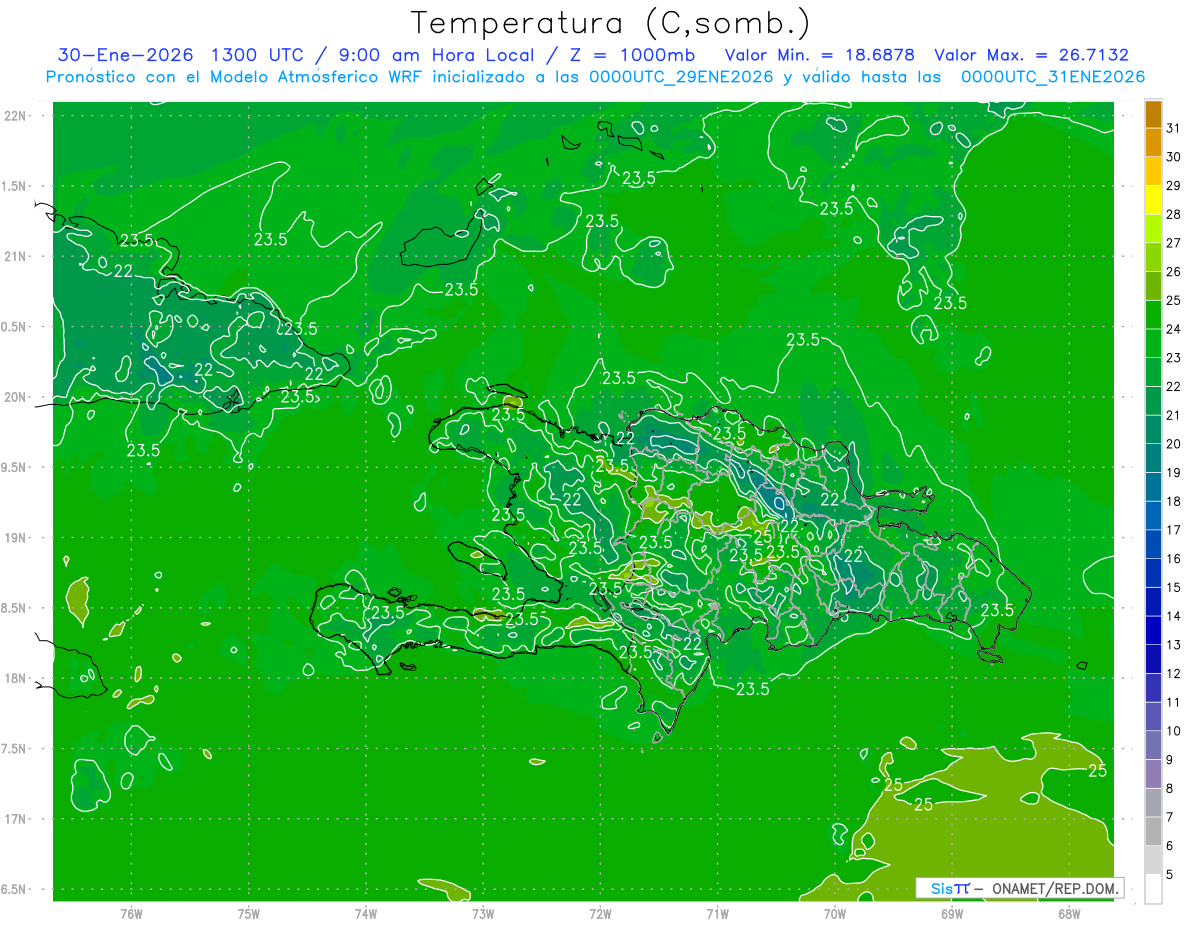Click the '75W' longitude label

click(249, 913)
